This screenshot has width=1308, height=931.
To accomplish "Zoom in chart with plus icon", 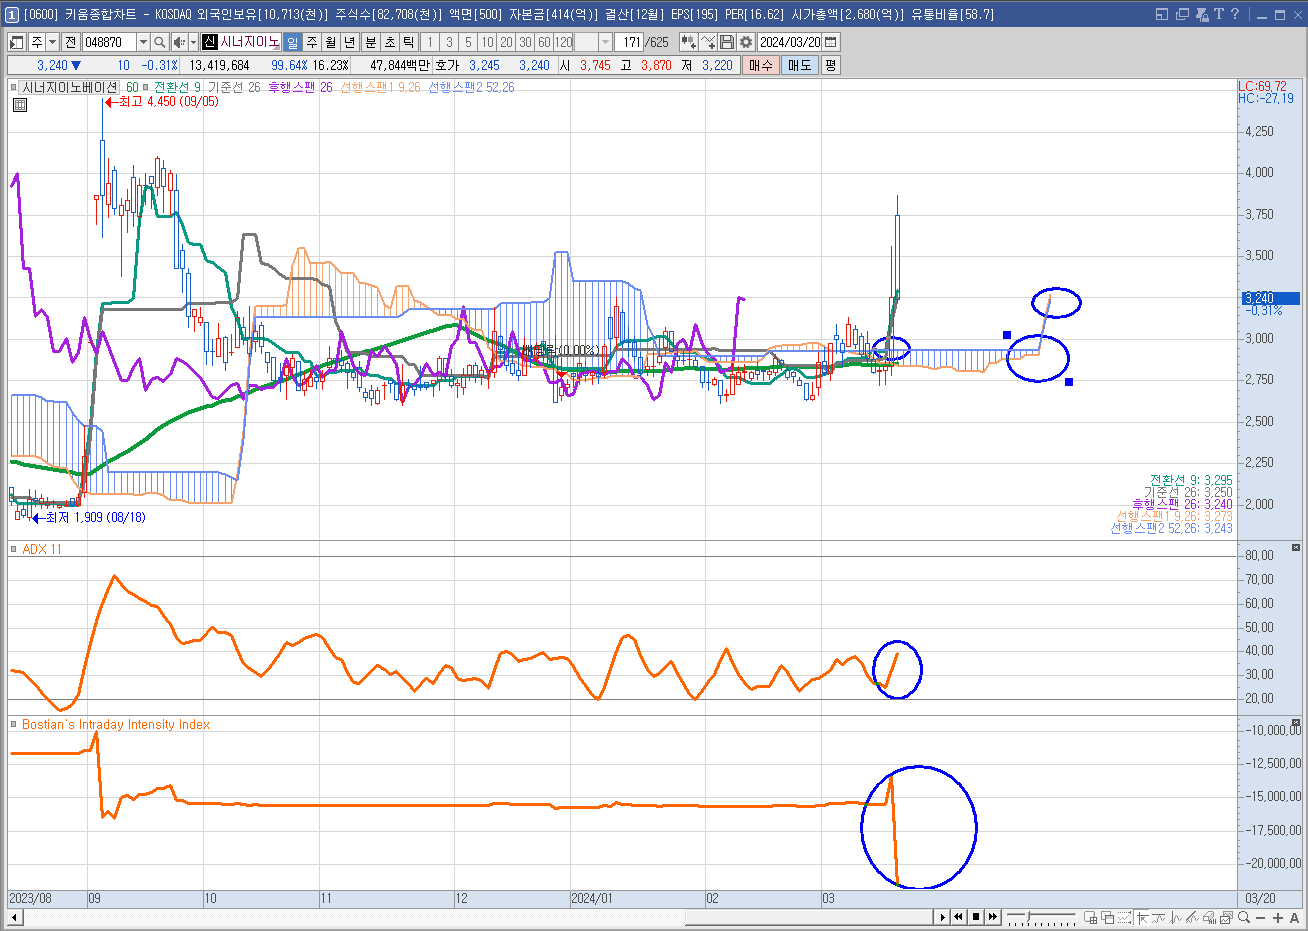I will (1278, 918).
